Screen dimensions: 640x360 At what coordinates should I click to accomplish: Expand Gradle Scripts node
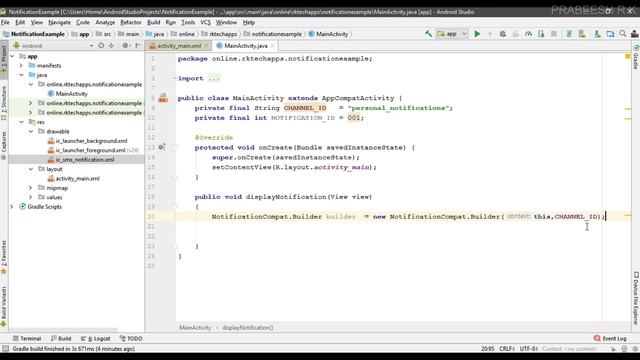12,207
